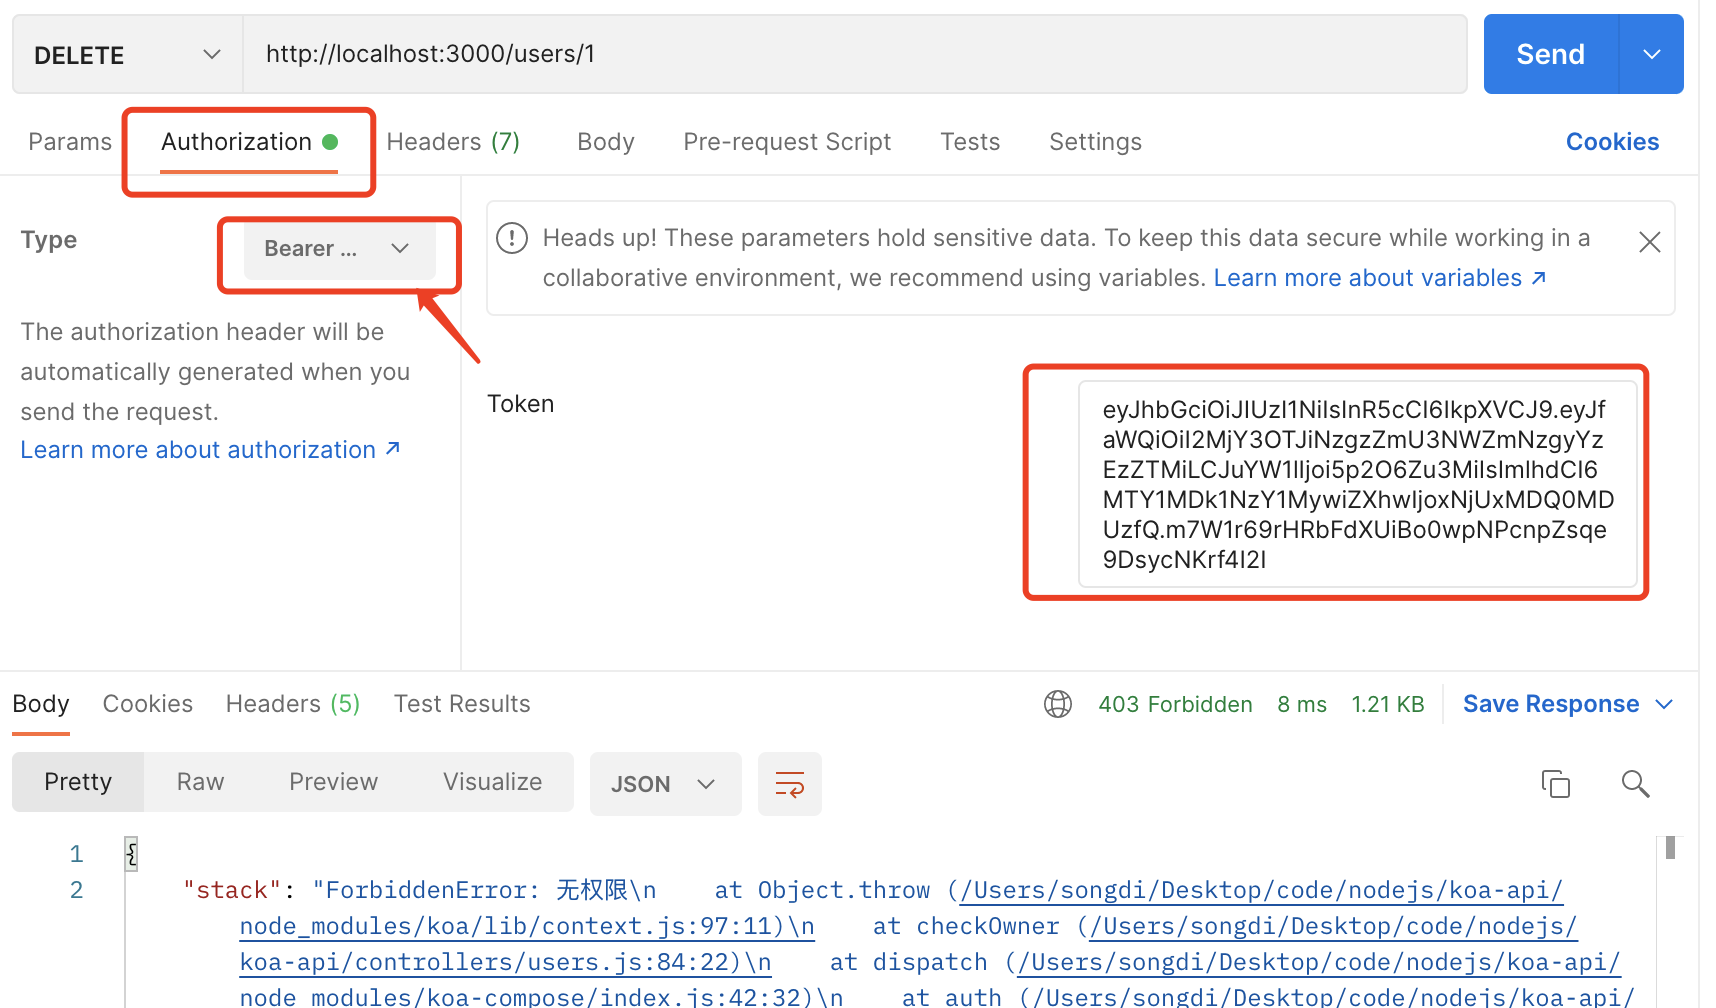Open the DELETE request method dropdown
This screenshot has height=1008, width=1716.
click(x=211, y=54)
